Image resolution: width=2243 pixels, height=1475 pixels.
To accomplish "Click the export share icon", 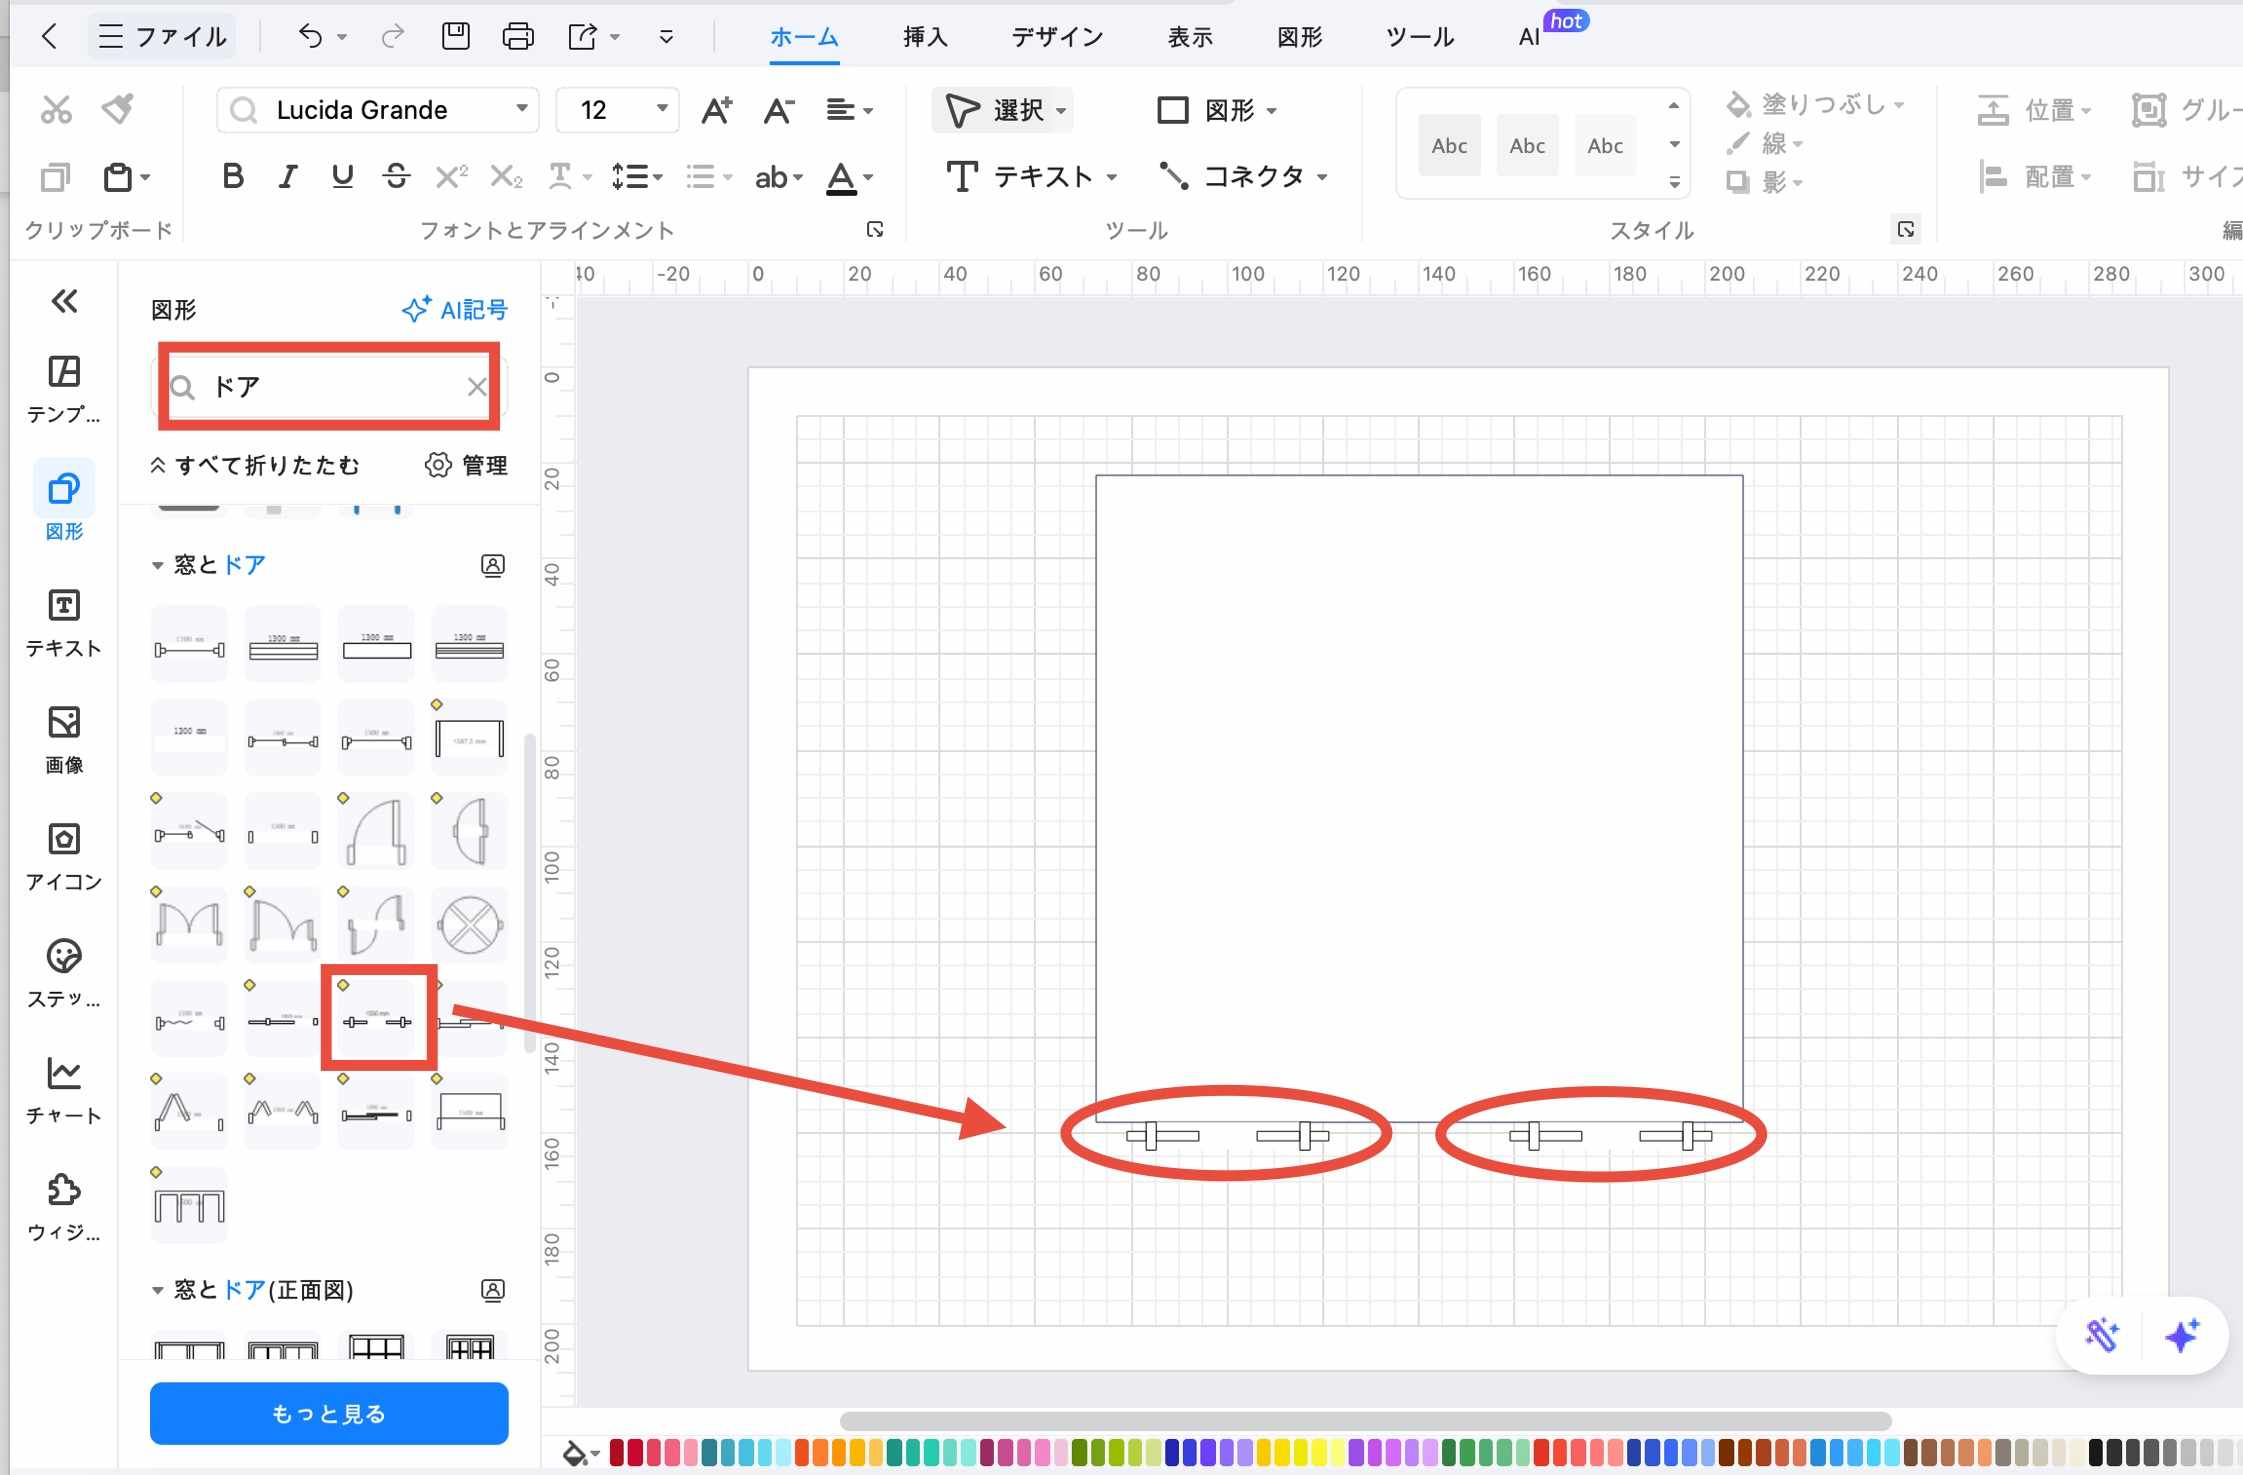I will tap(583, 37).
